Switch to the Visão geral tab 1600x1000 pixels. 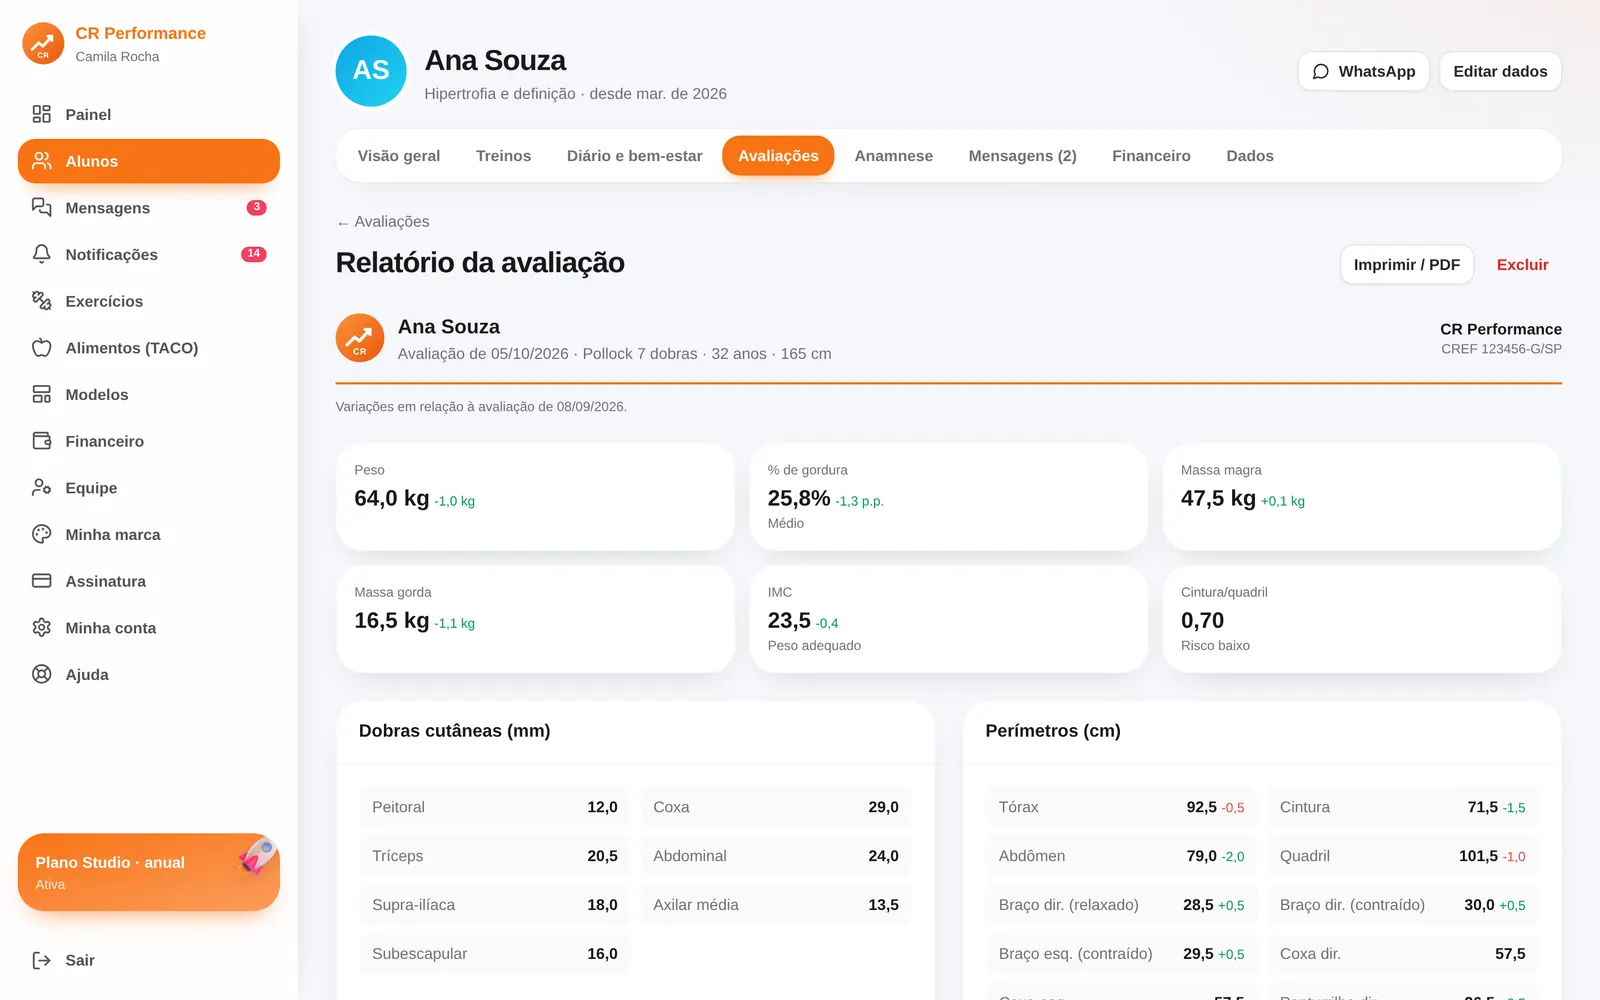point(399,156)
